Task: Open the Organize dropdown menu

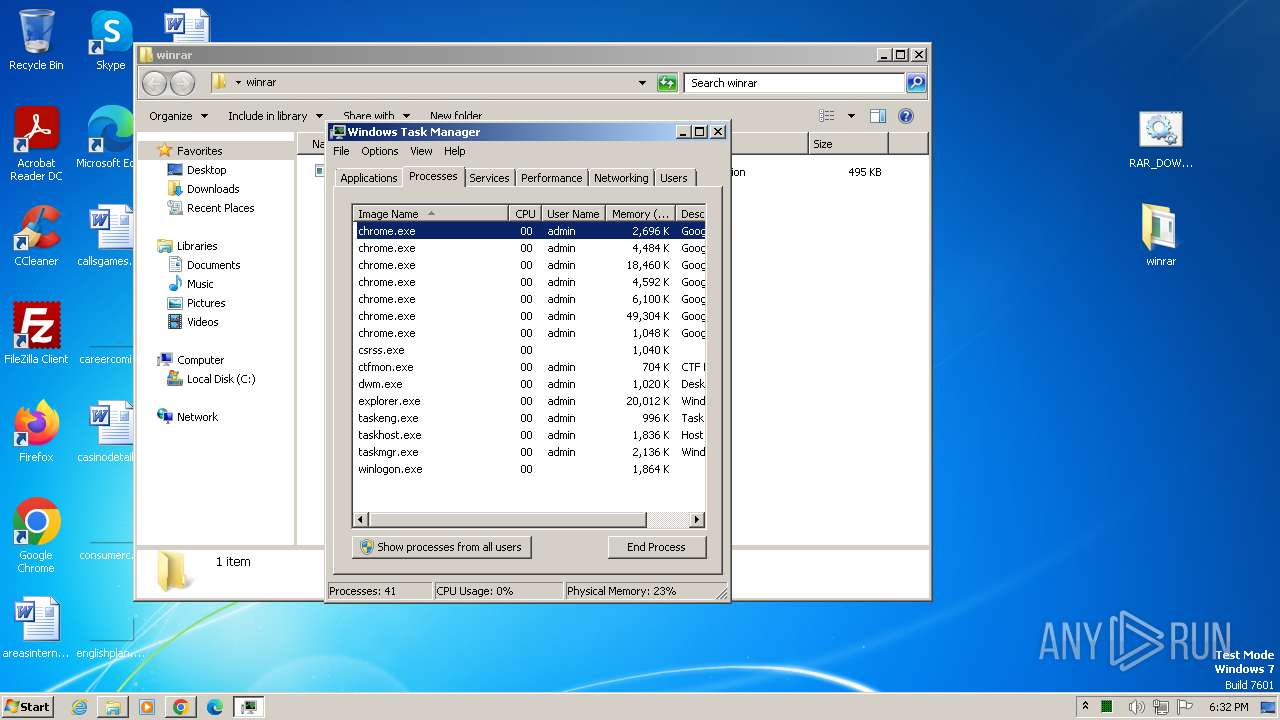Action: [178, 116]
